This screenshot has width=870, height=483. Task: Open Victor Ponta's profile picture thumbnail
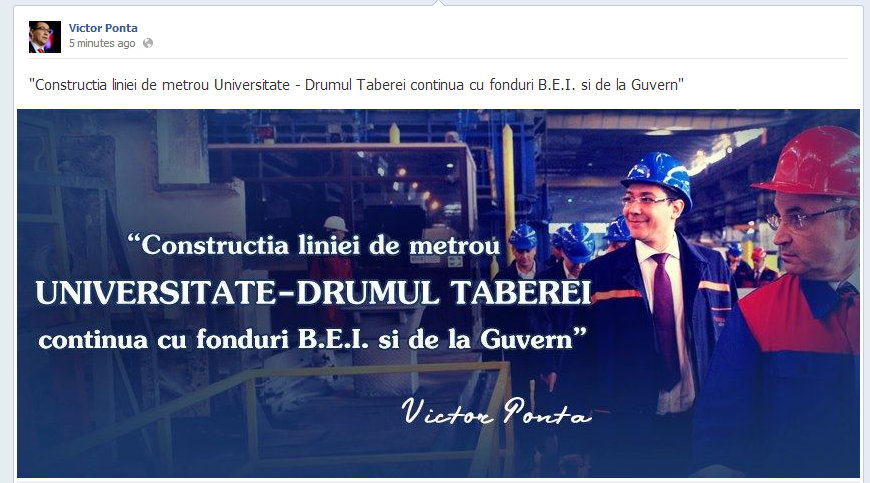[x=45, y=37]
